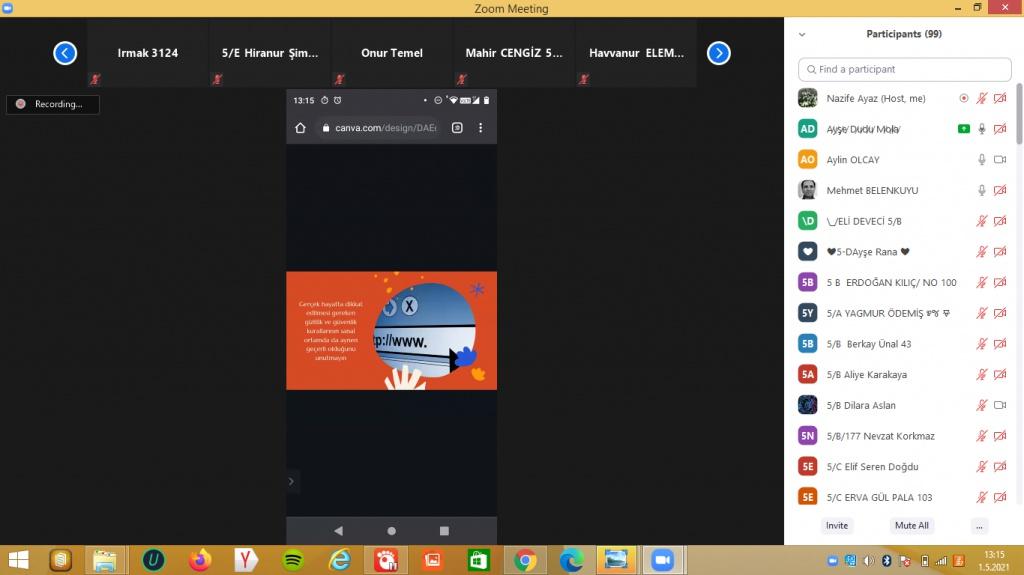The height and width of the screenshot is (575, 1024).
Task: Click the Invite button
Action: pyautogui.click(x=837, y=525)
